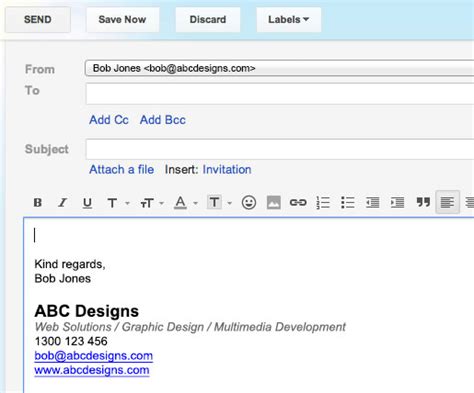Click the ABC Designs signature heading
The width and height of the screenshot is (474, 393).
tap(87, 311)
